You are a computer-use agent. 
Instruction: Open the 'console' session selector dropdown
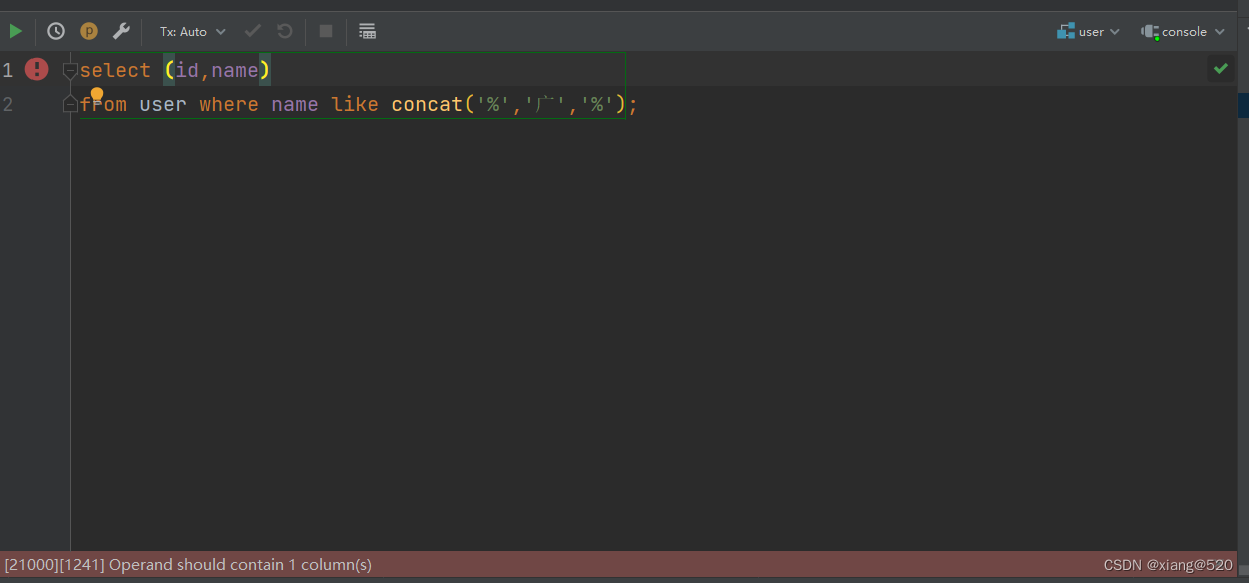click(x=1183, y=31)
